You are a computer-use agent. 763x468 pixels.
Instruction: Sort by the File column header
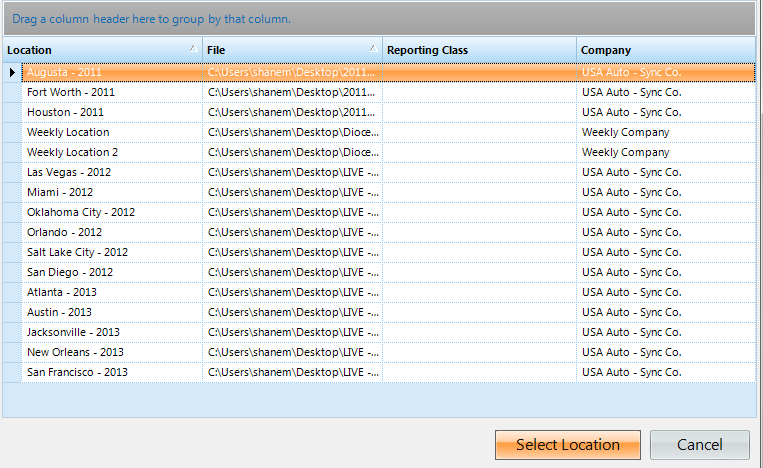(292, 50)
